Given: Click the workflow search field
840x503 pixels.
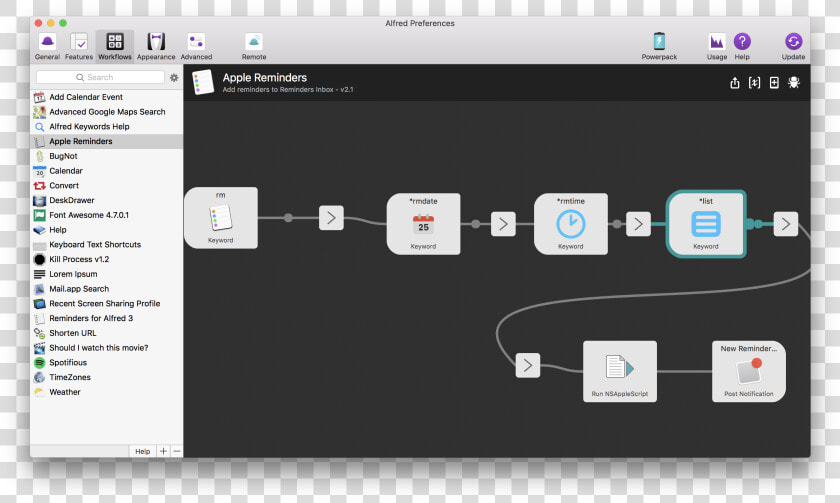Looking at the screenshot, I should coord(100,77).
